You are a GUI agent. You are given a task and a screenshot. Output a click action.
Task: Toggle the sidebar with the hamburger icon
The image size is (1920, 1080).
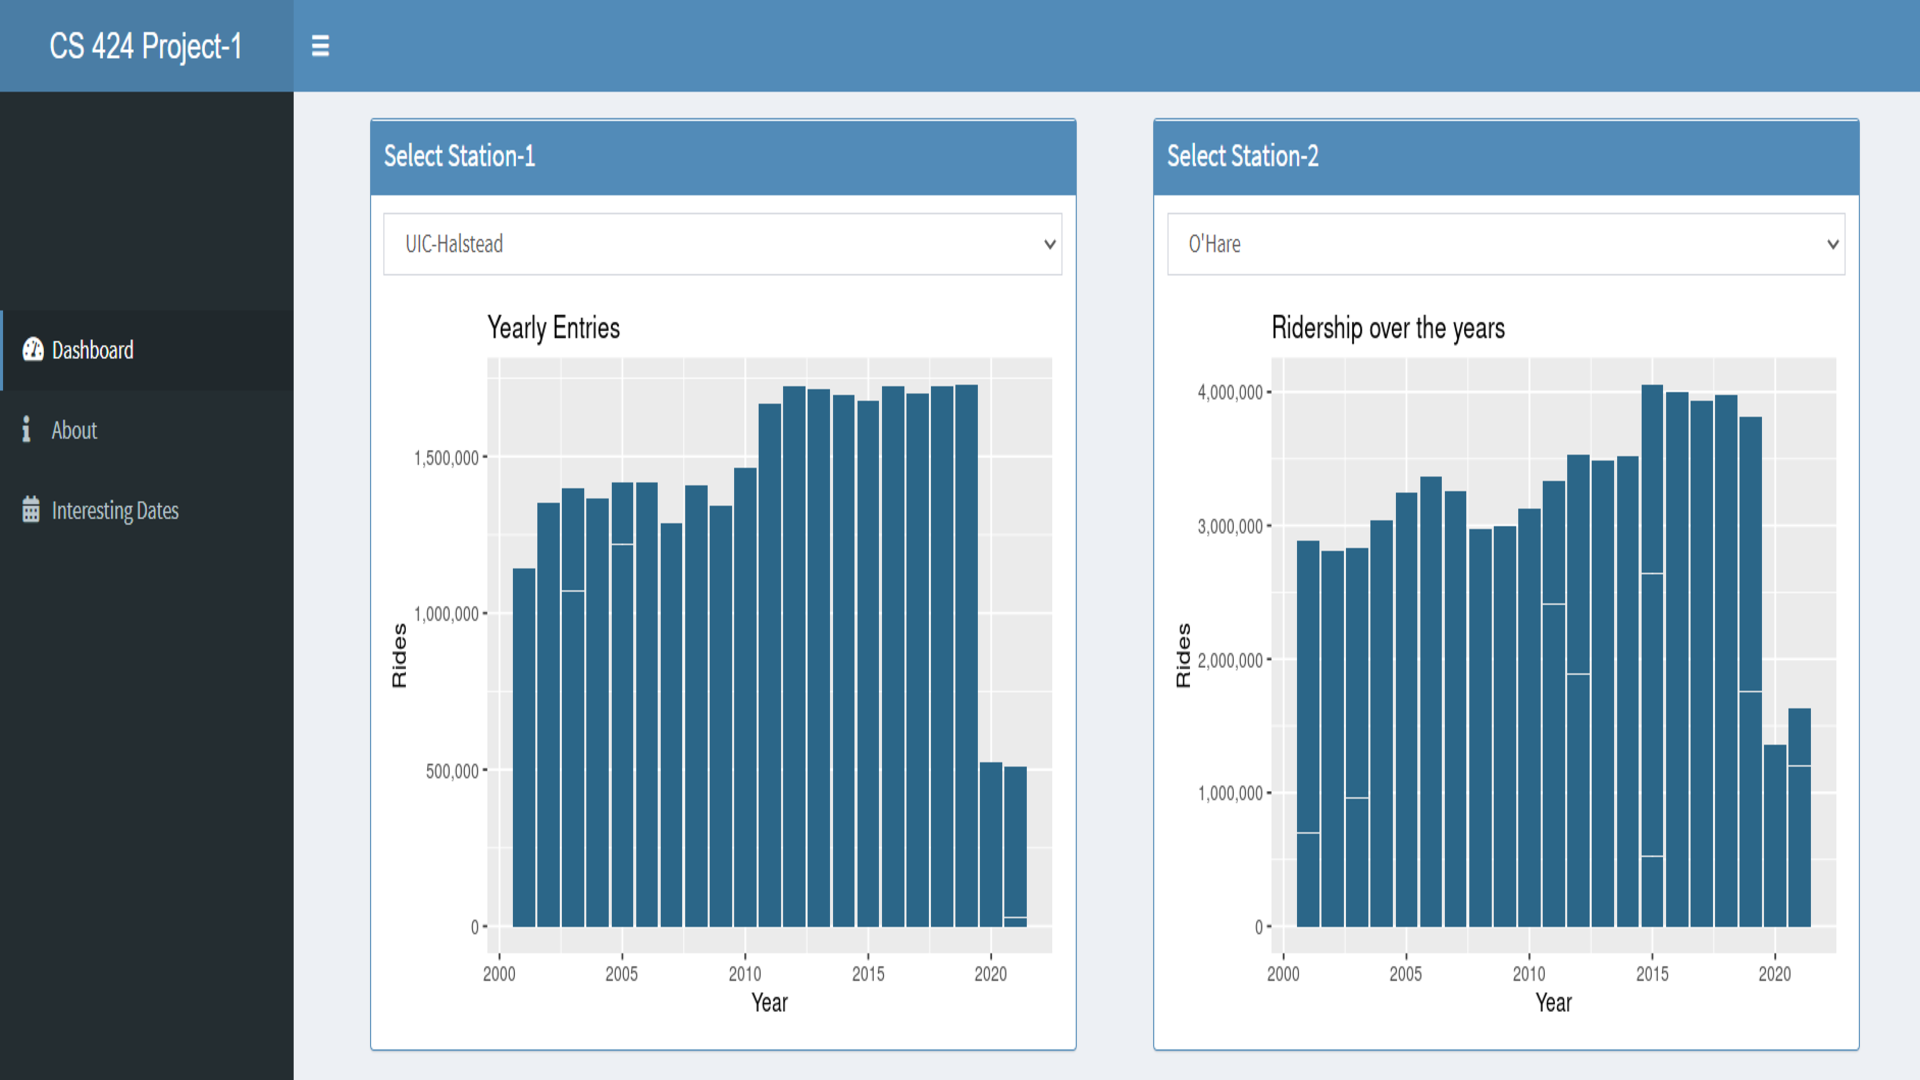(320, 46)
